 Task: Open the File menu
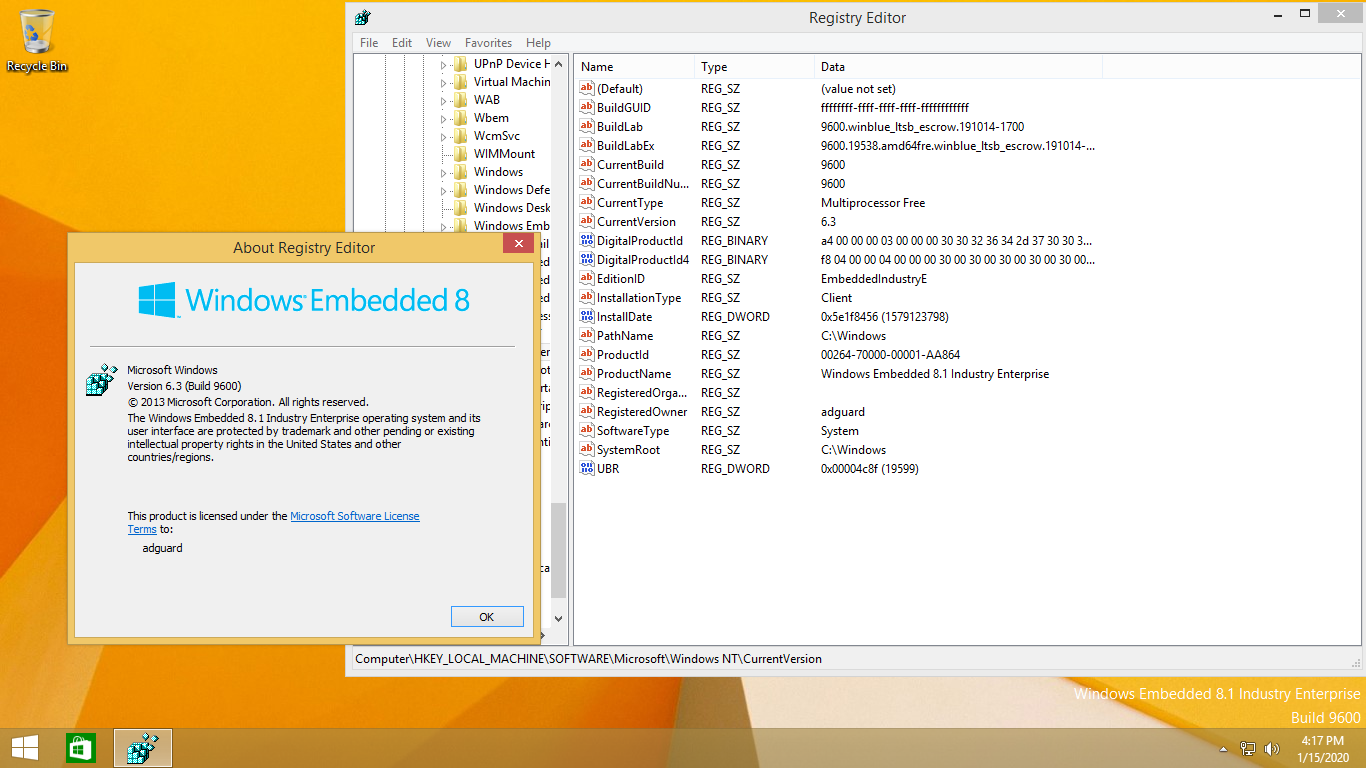click(x=369, y=43)
